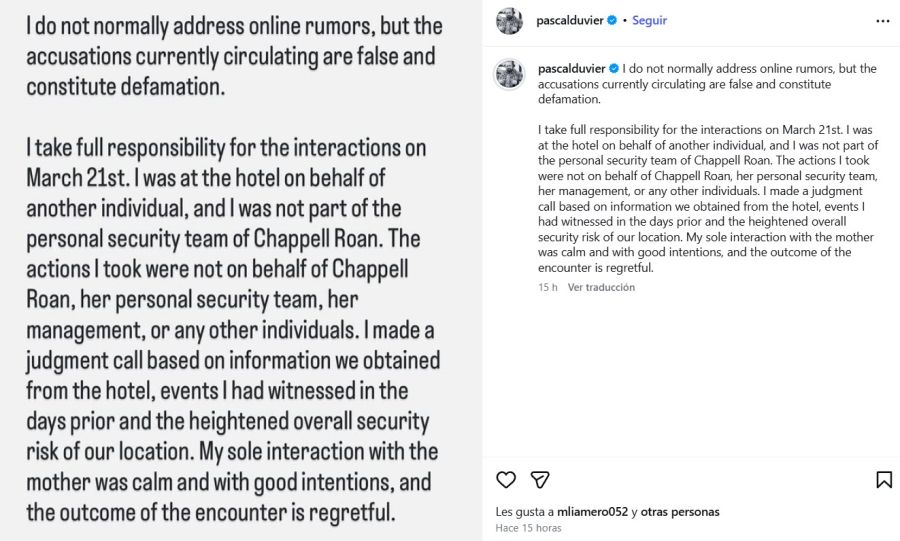Open the three-dot more options menu
This screenshot has width=900, height=541.
coord(882,20)
